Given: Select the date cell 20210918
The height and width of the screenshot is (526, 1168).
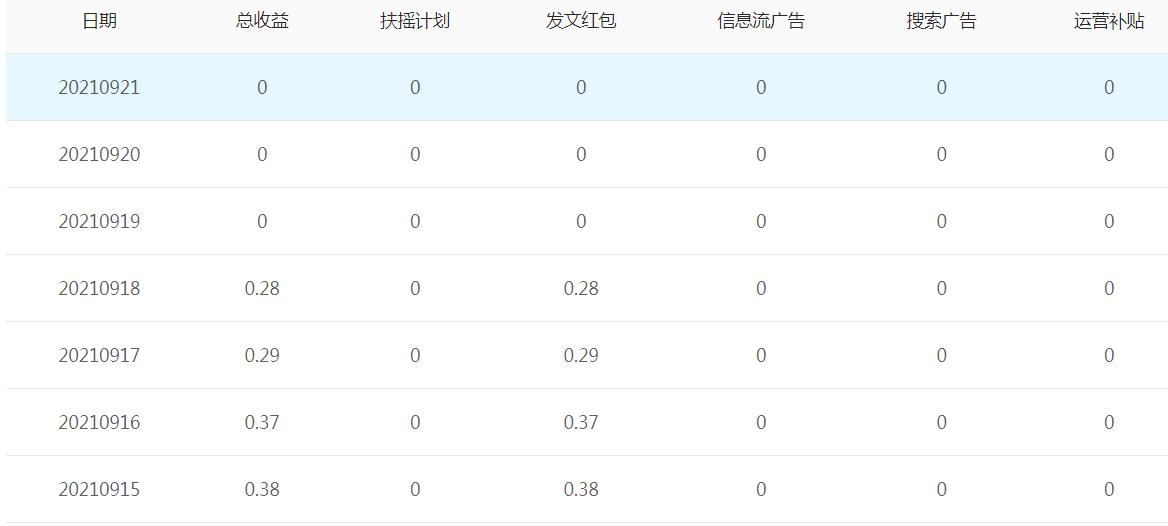Looking at the screenshot, I should coord(99,289).
